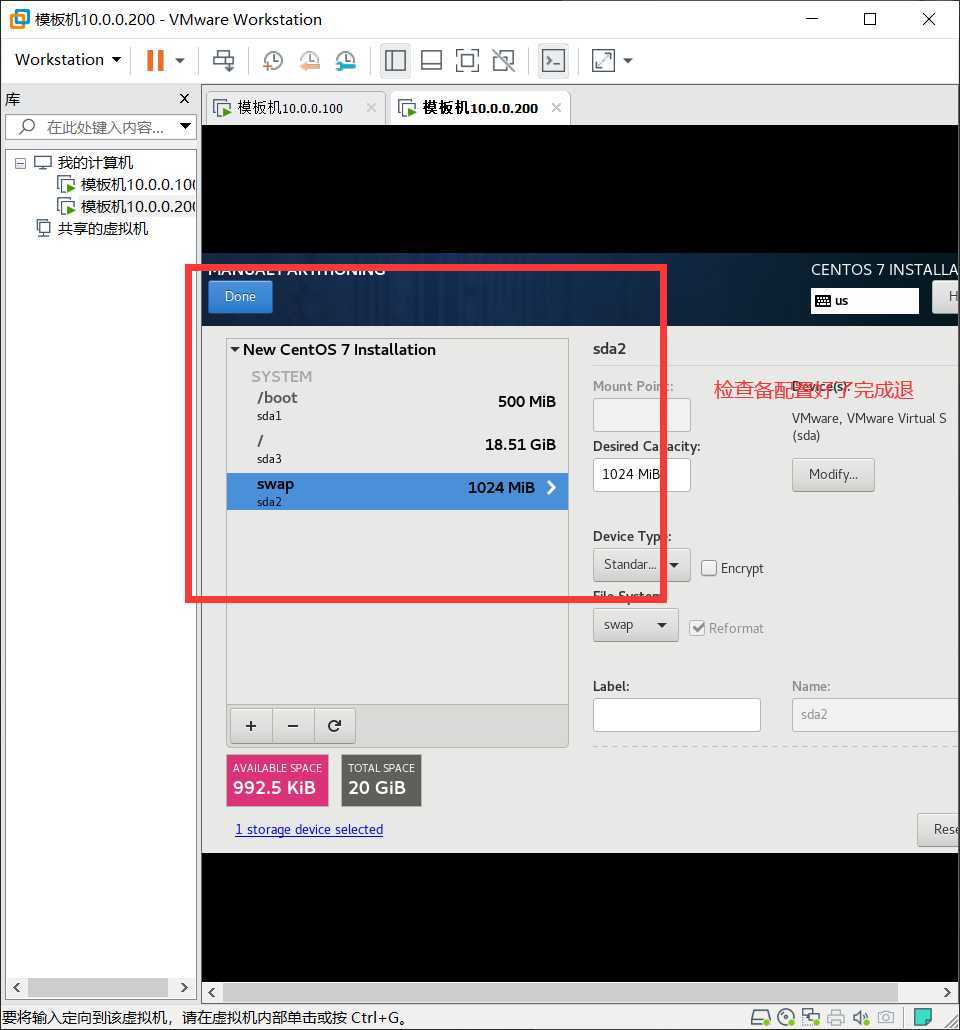Click the hard disk status icon
This screenshot has height=1030, width=960.
click(x=760, y=1018)
